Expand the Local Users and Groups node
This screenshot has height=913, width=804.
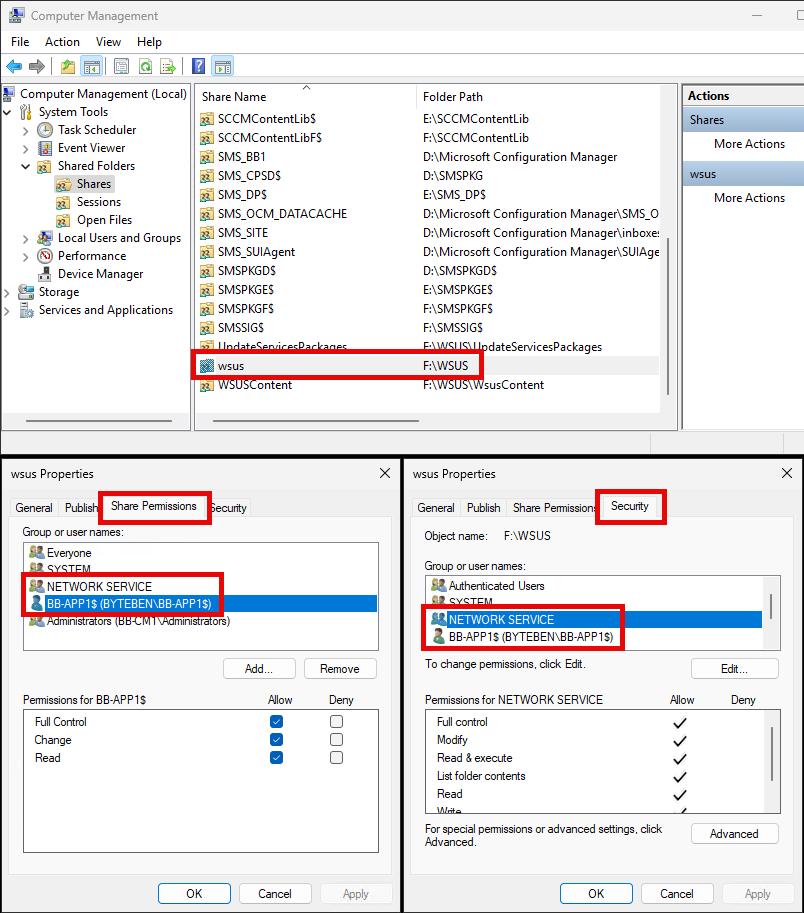[x=24, y=237]
